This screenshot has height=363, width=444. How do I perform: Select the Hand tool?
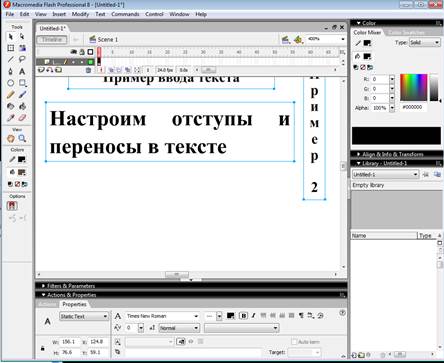click(x=11, y=138)
